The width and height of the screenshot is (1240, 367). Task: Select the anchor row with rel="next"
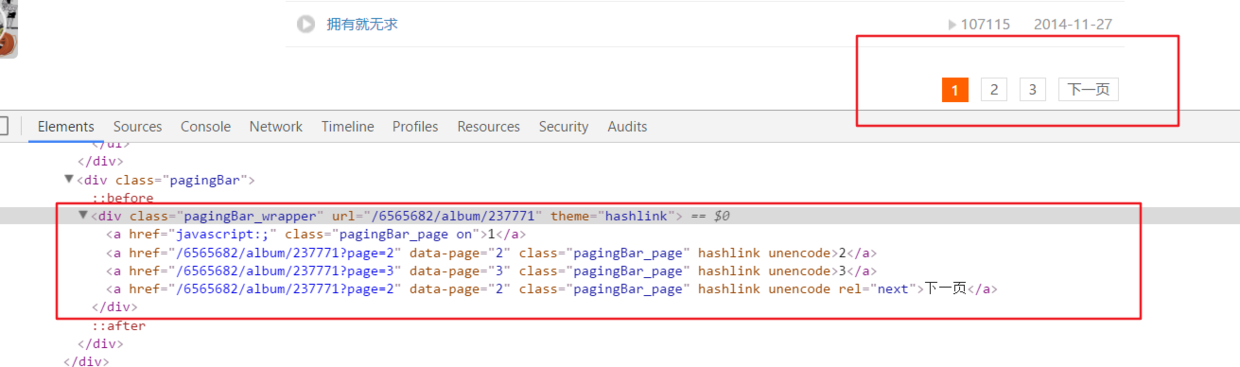pyautogui.click(x=552, y=289)
